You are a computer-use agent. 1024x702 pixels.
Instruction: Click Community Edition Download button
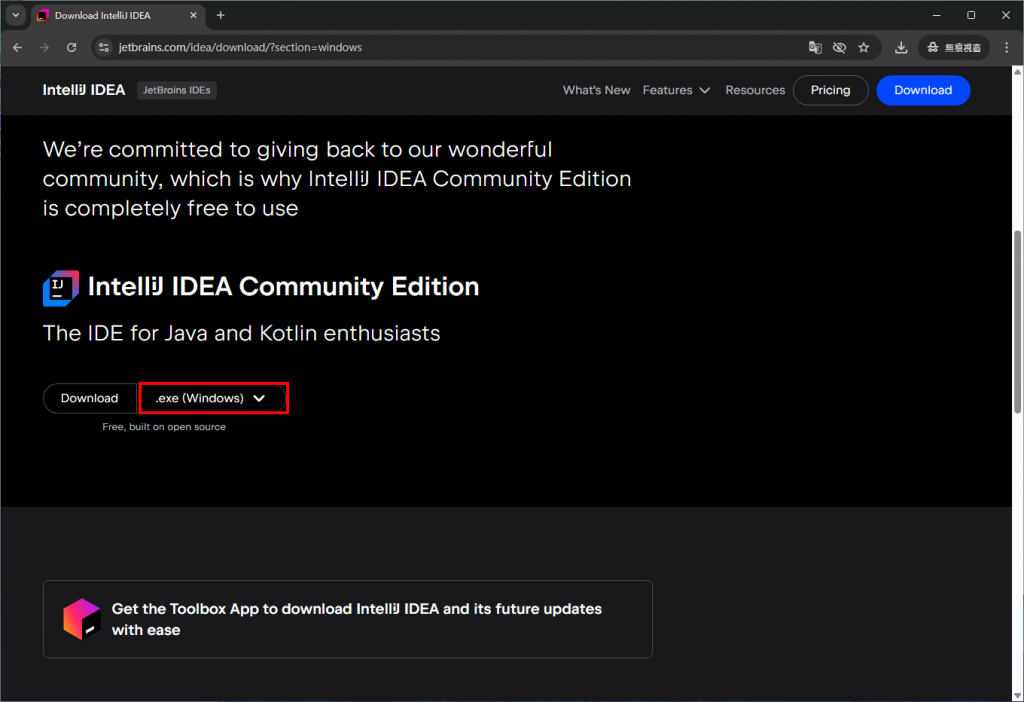pyautogui.click(x=89, y=398)
